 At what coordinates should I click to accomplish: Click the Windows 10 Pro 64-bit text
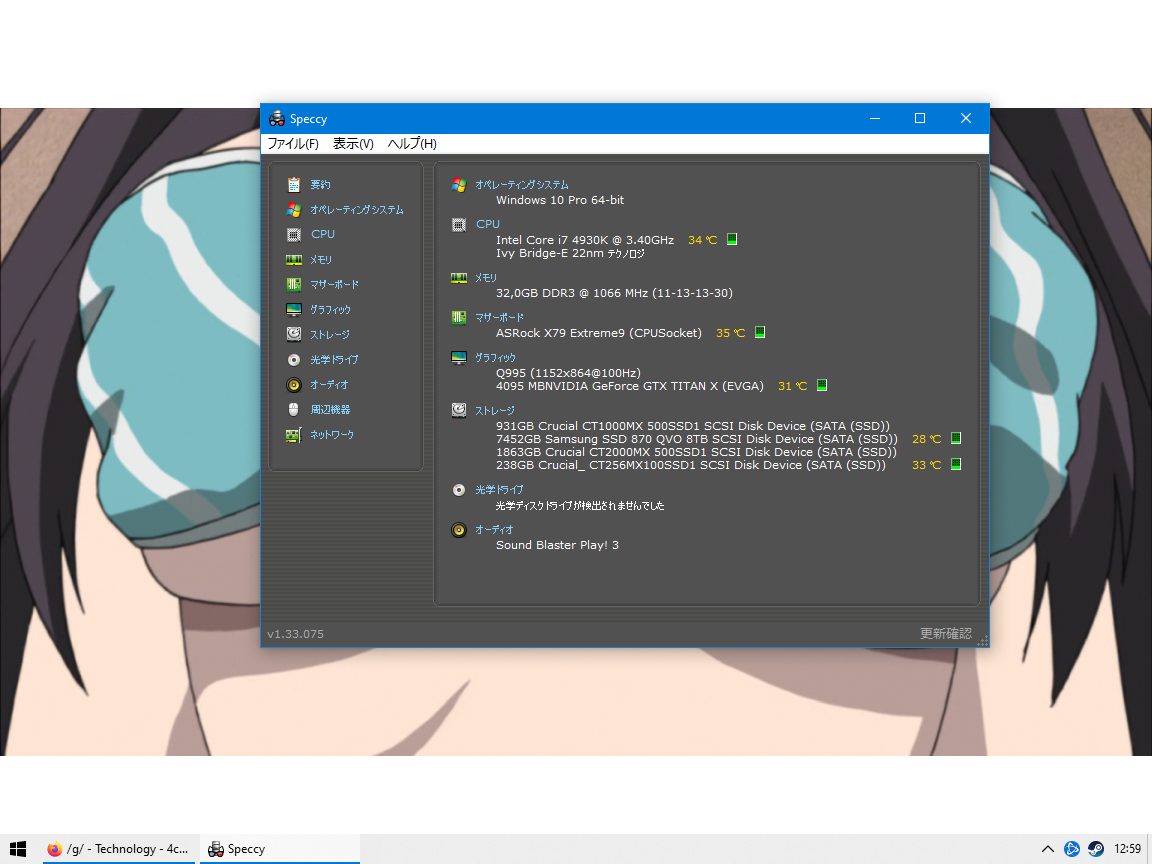pyautogui.click(x=560, y=200)
